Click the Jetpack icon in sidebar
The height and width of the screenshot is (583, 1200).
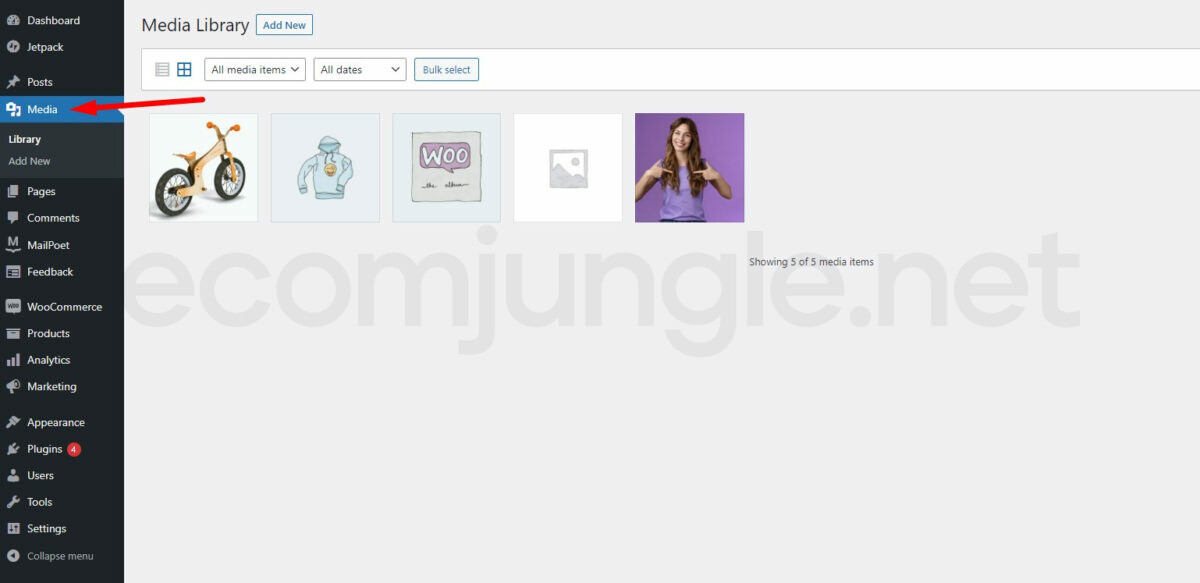pos(13,47)
